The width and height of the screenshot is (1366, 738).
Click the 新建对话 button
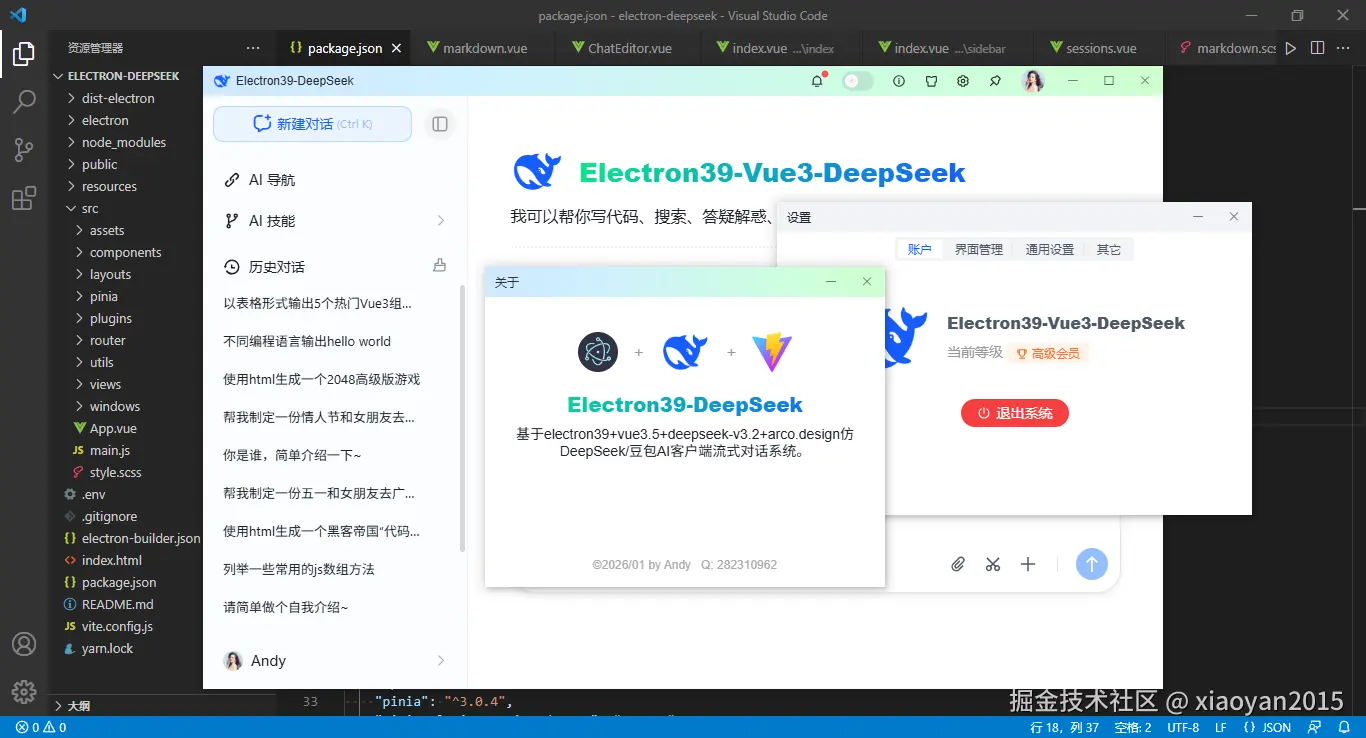click(311, 123)
